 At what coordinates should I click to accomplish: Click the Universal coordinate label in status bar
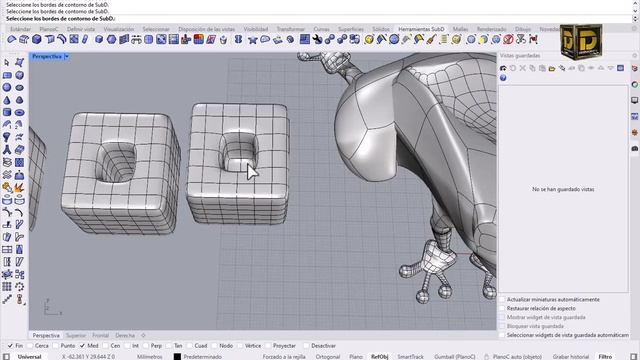click(29, 357)
